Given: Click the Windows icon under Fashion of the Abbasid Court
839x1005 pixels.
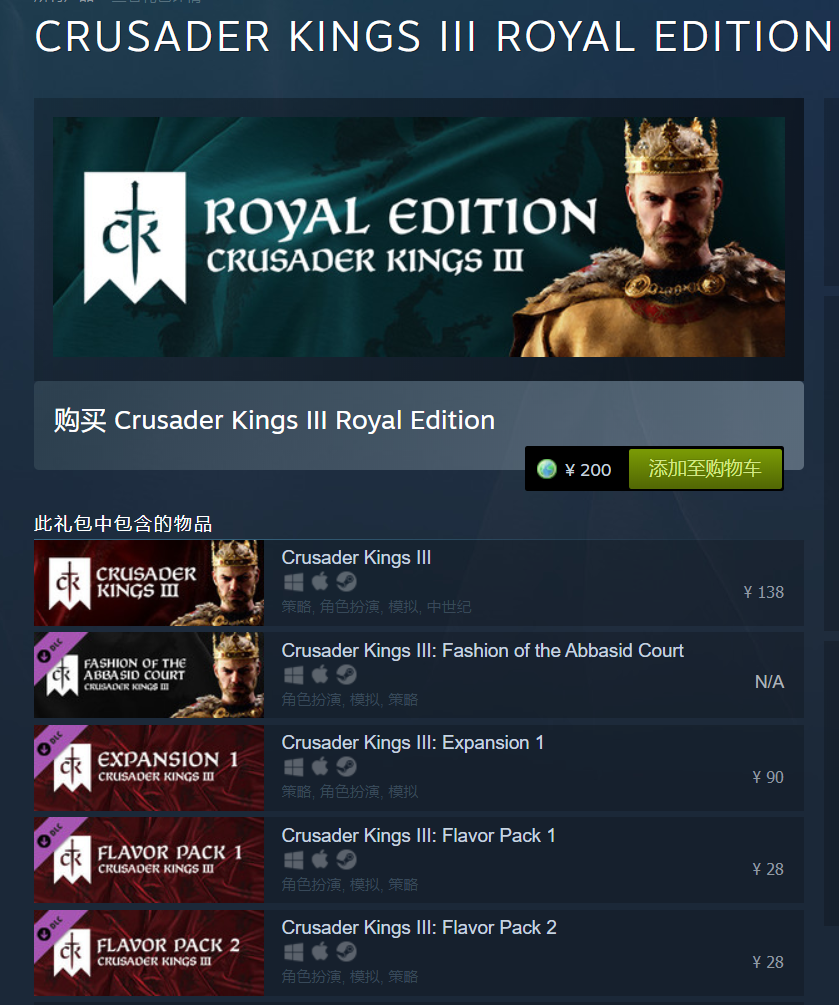Looking at the screenshot, I should pos(294,675).
